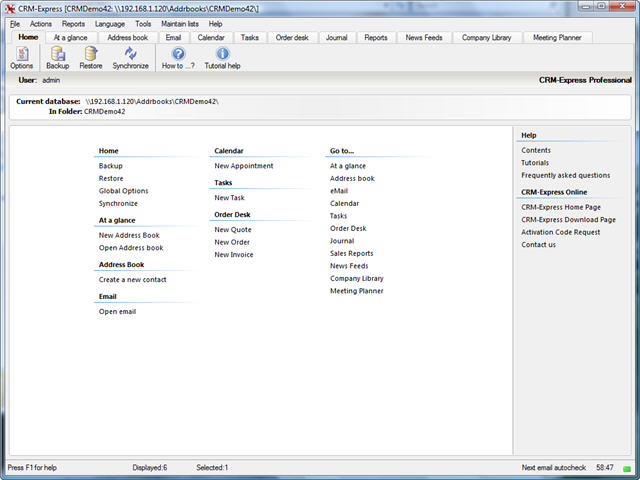640x480 pixels.
Task: Go to Sales Reports link
Action: (351, 254)
